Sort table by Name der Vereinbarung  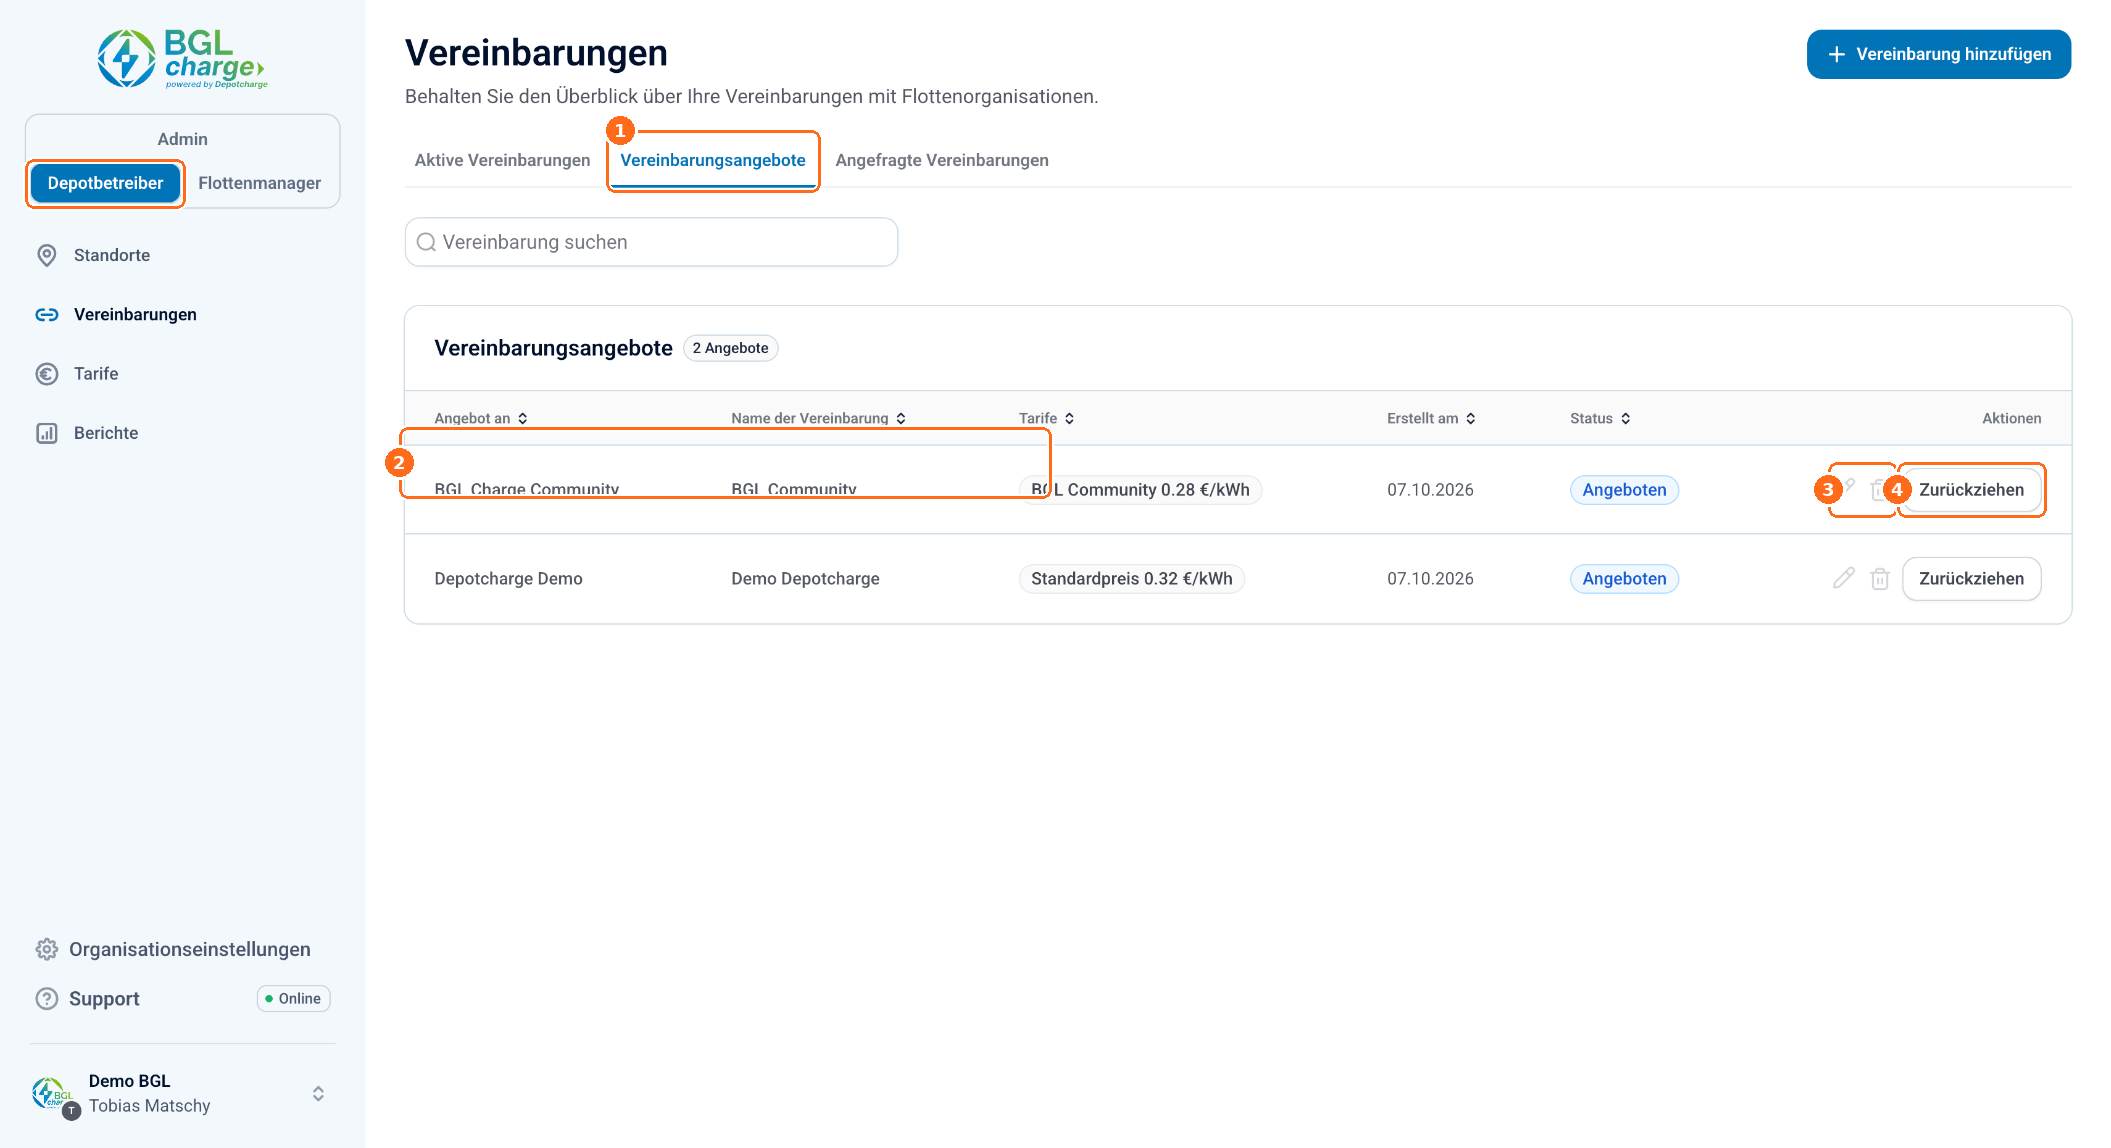pos(818,418)
